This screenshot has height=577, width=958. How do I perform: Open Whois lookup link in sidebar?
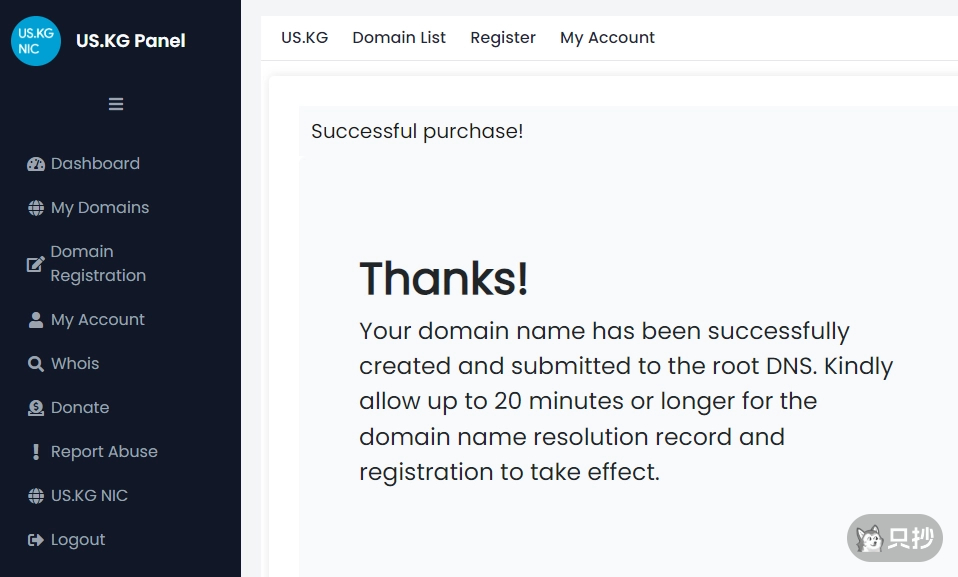click(75, 364)
